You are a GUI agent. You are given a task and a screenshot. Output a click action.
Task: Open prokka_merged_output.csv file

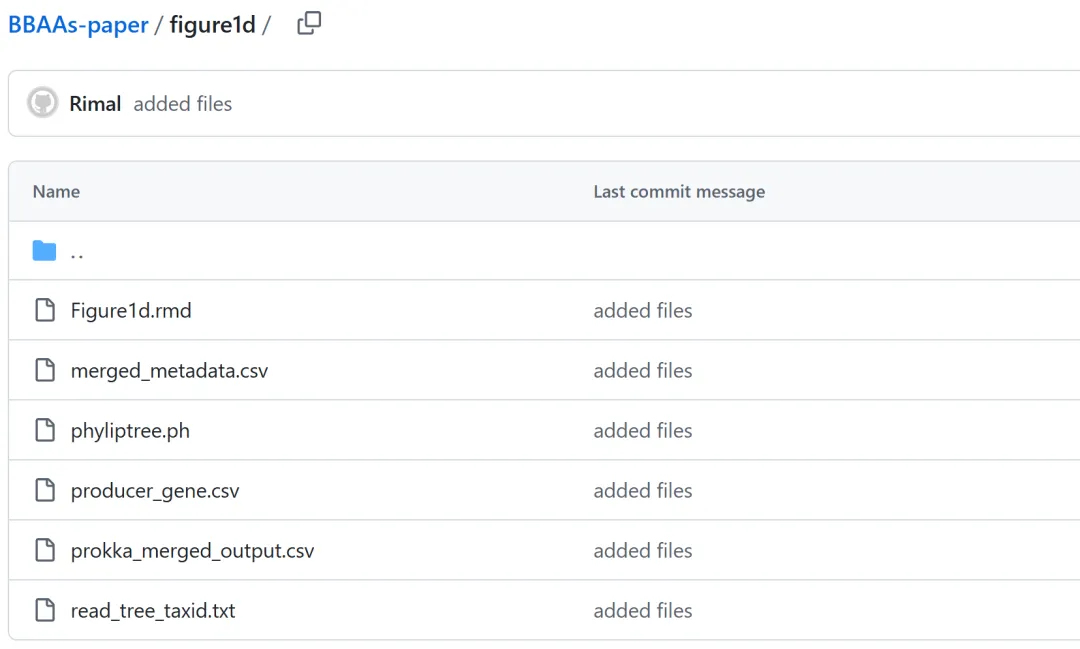192,551
